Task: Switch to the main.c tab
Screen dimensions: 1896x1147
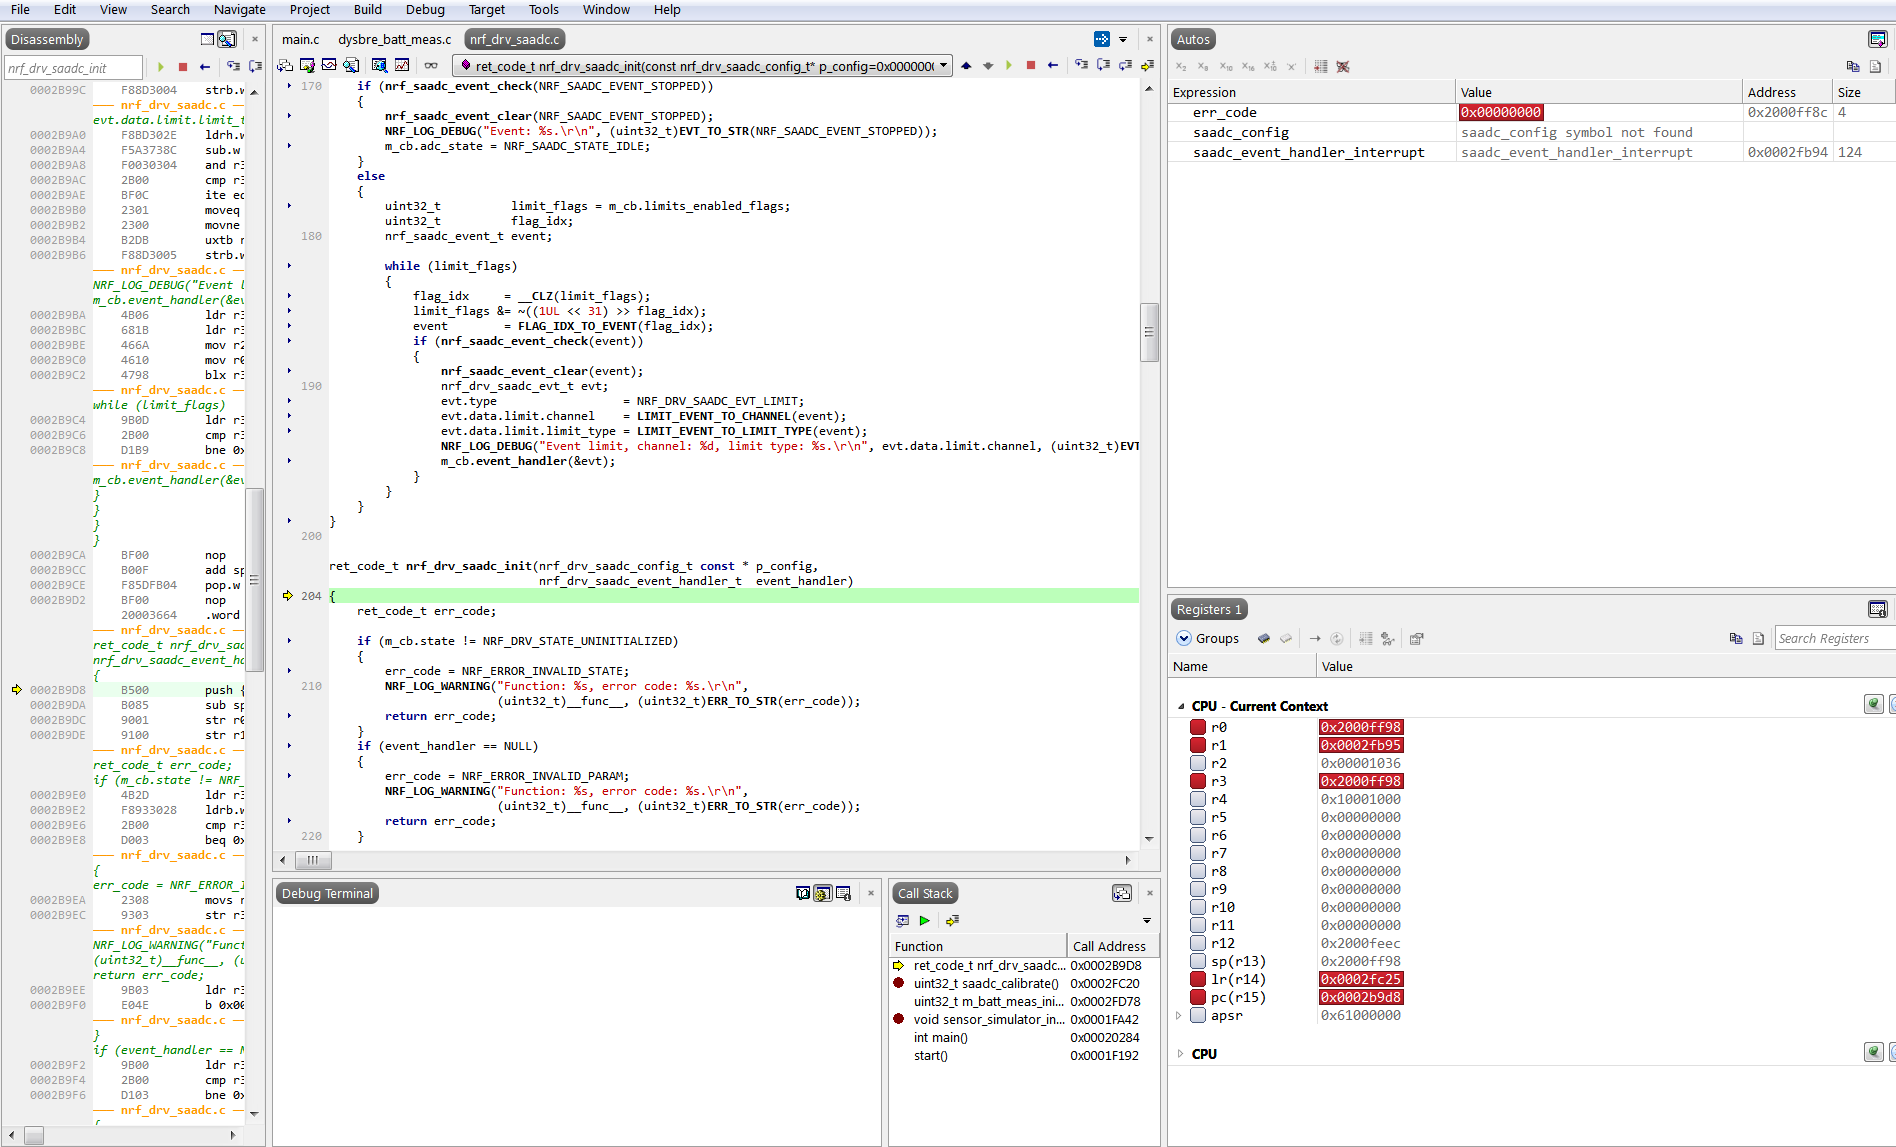Action: (301, 39)
